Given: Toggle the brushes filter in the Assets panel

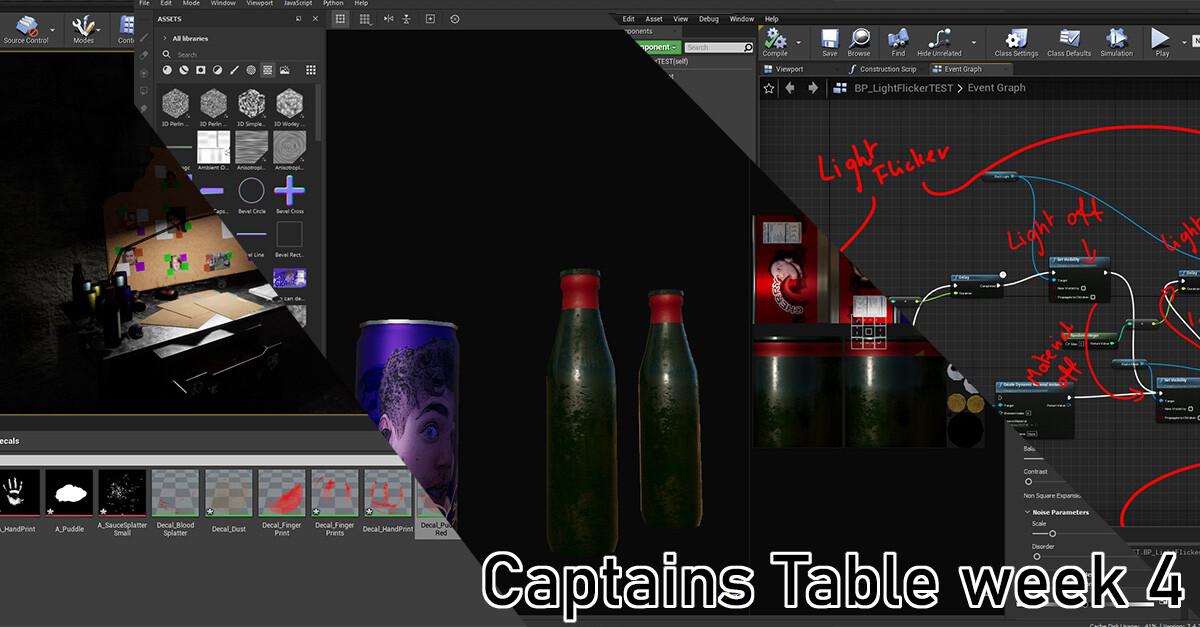Looking at the screenshot, I should (x=234, y=69).
